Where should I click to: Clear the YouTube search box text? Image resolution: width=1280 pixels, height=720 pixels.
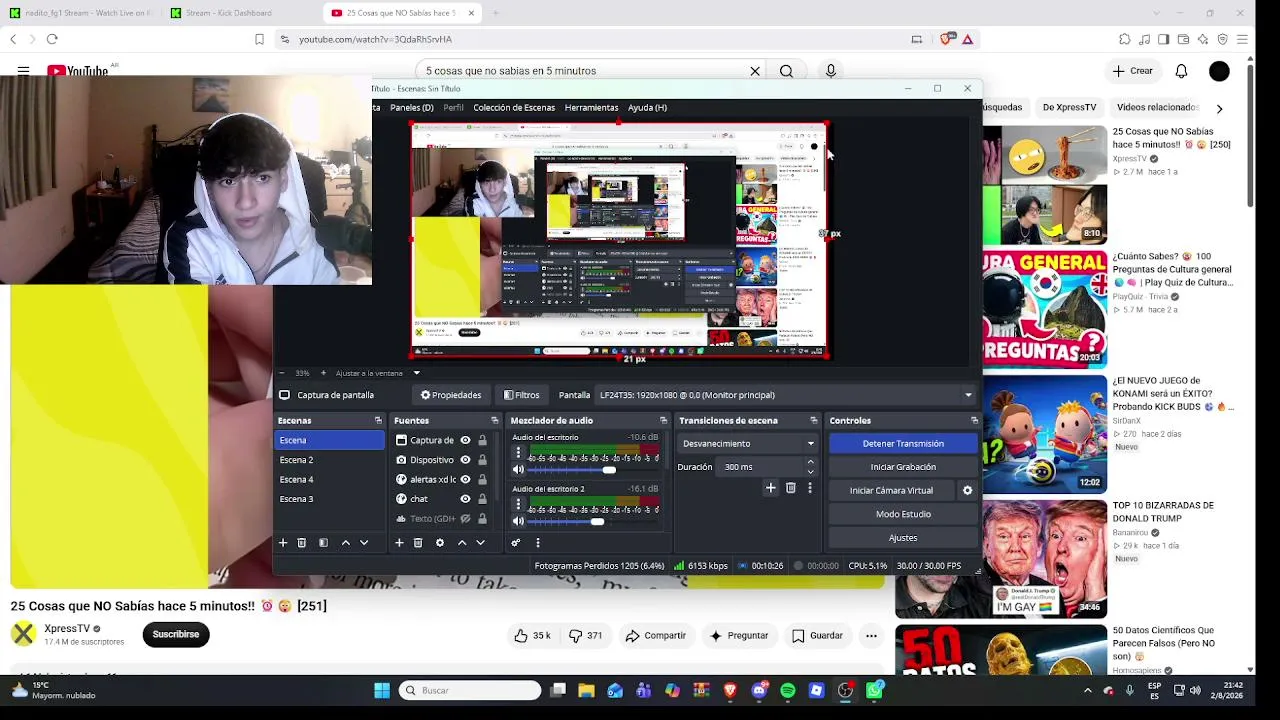(x=755, y=71)
